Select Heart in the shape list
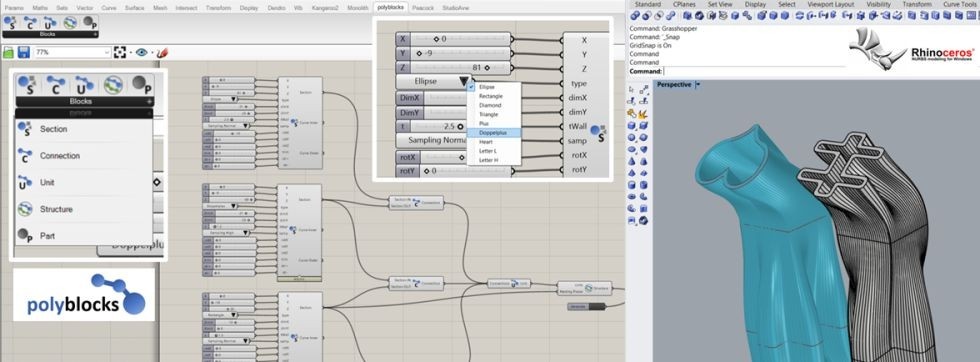 tap(494, 142)
